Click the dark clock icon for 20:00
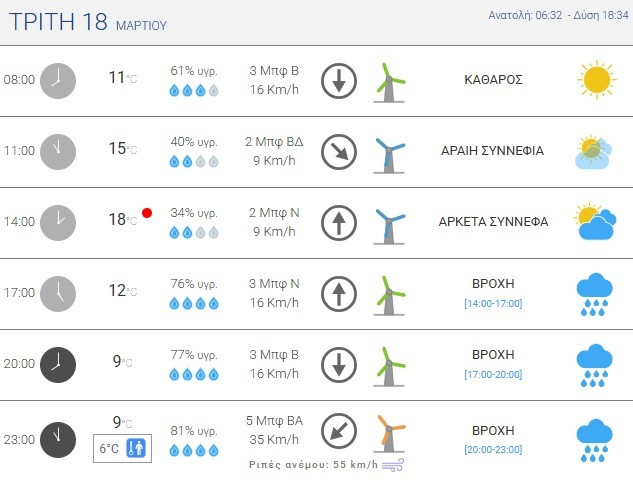633x480 pixels. coord(58,363)
